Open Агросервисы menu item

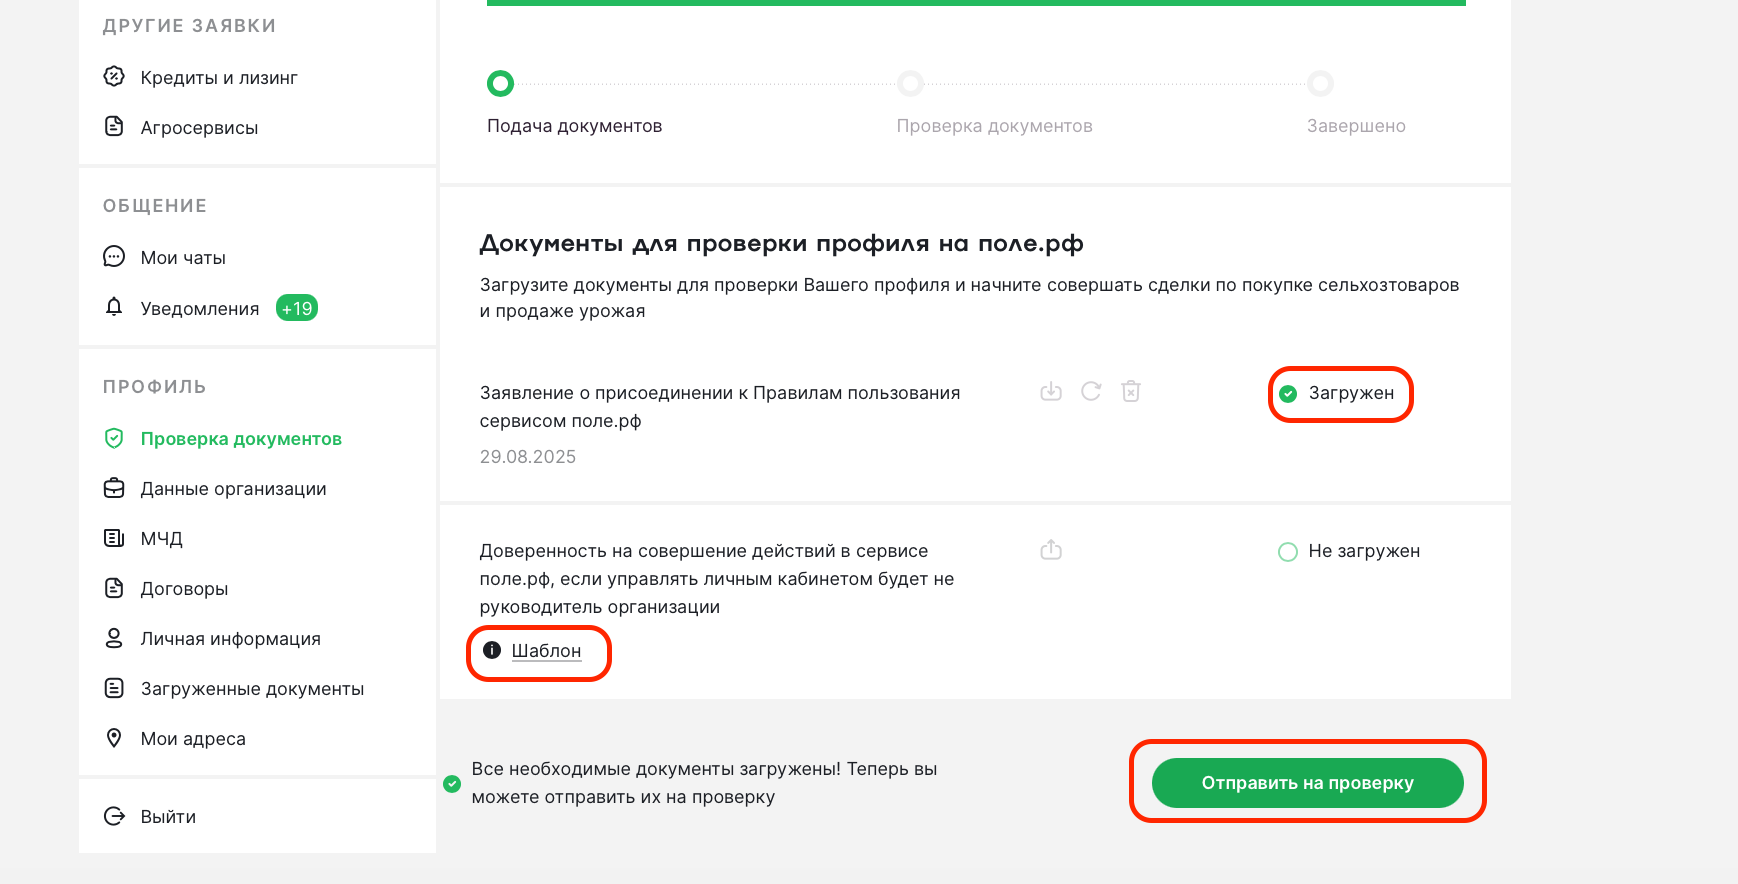point(199,127)
